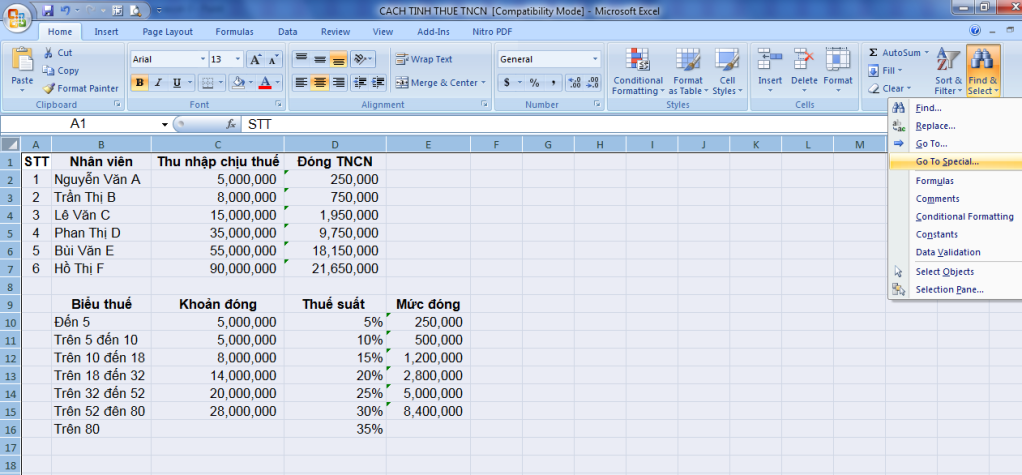Click the Paste clipboard icon
Screen dimensions: 1022x475
[x=22, y=59]
